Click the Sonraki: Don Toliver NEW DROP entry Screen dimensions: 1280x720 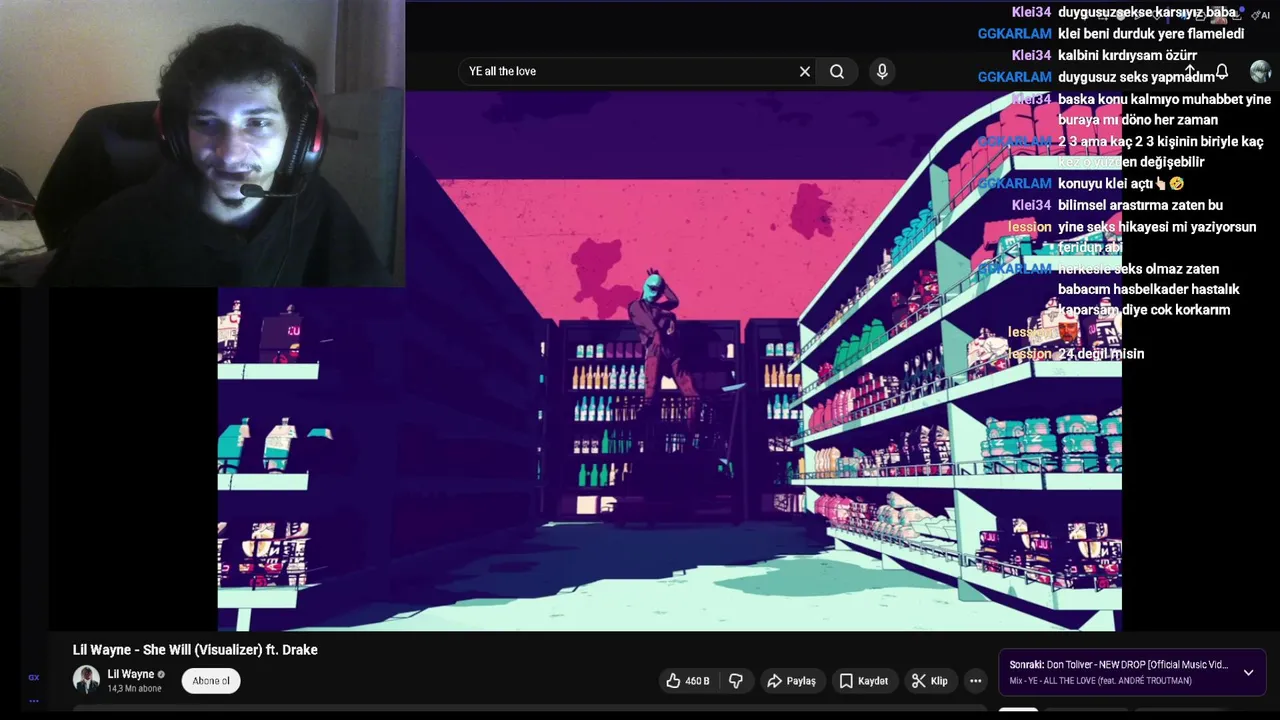[1118, 665]
